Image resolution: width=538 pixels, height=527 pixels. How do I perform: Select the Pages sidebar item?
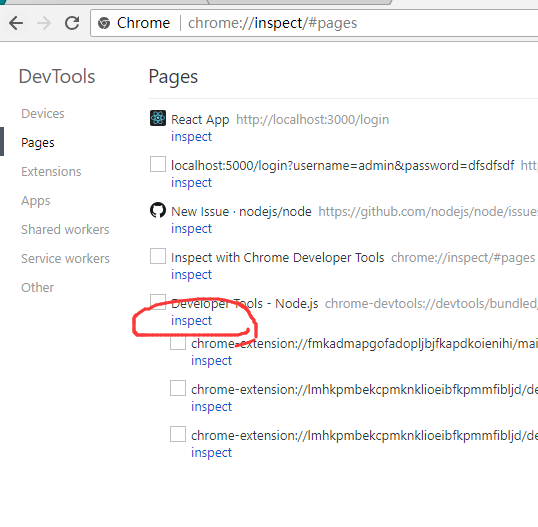[x=38, y=143]
